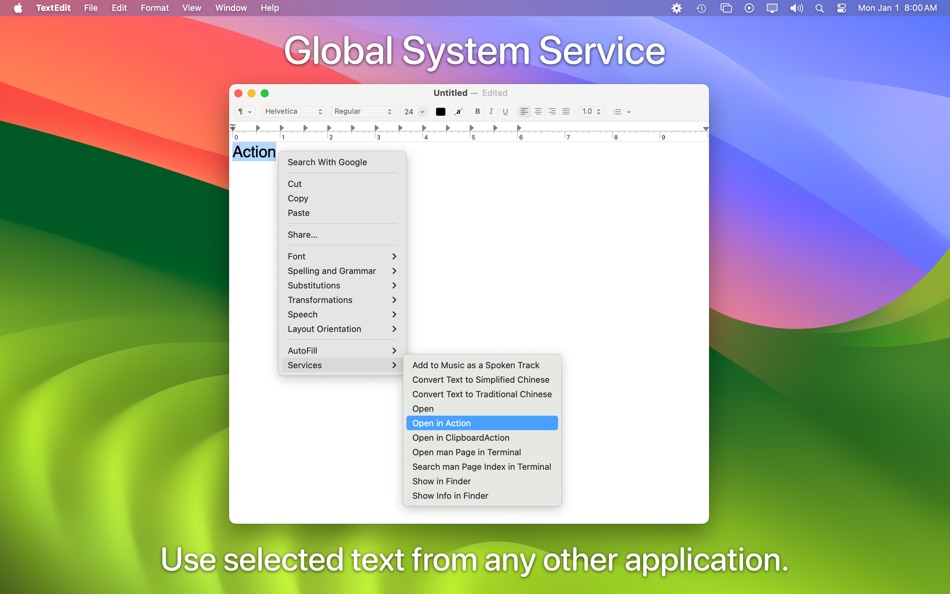Screen dimensions: 950x594
Task: Open the Edit menu
Action: [x=119, y=8]
